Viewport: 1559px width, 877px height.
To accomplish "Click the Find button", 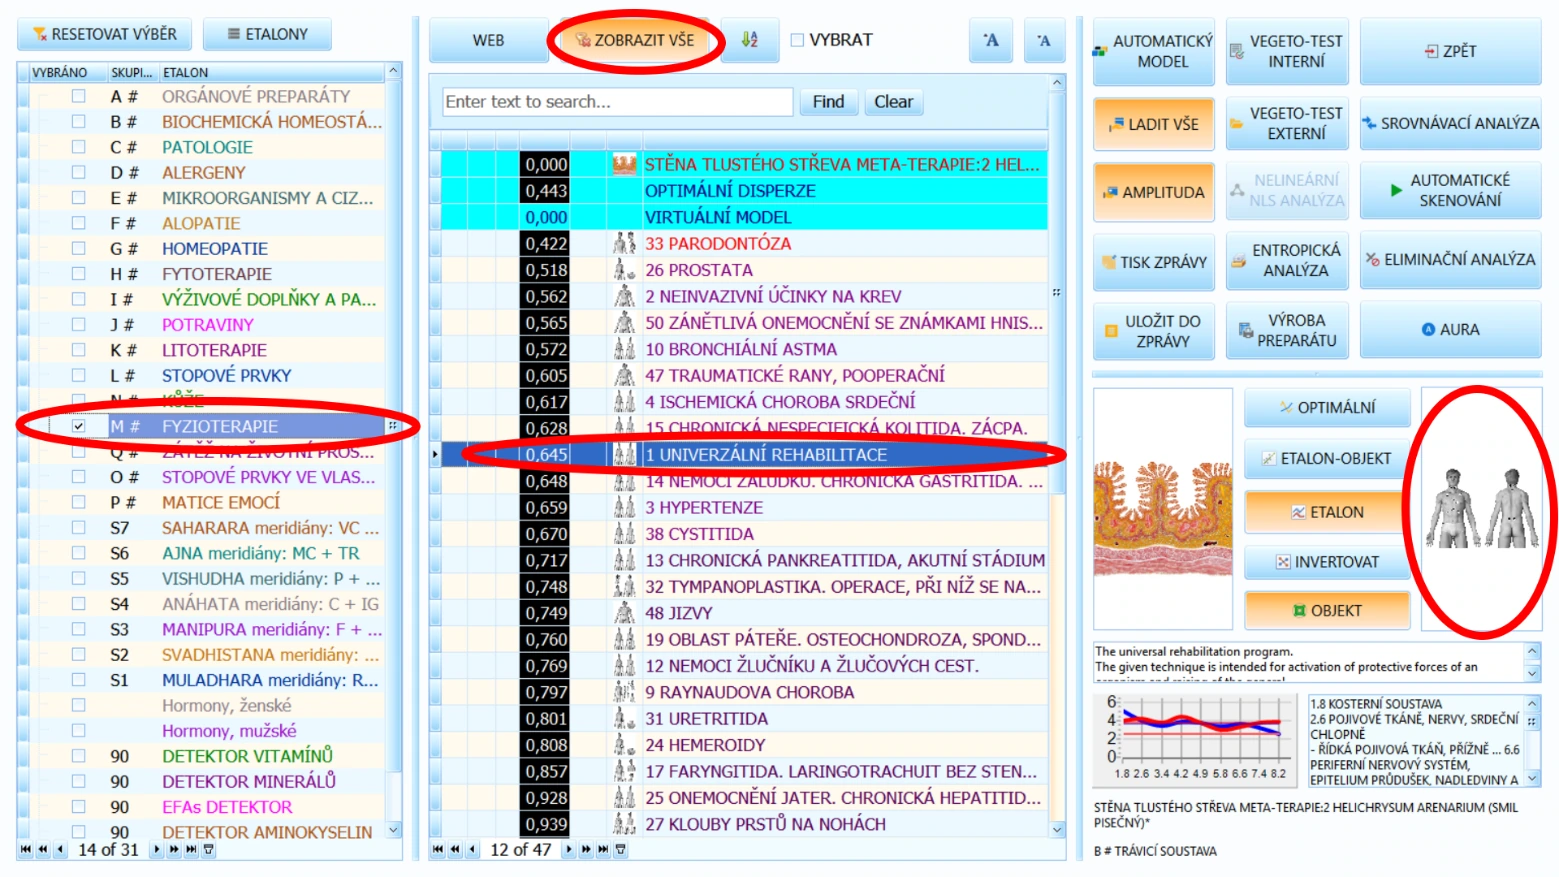I will (x=828, y=102).
